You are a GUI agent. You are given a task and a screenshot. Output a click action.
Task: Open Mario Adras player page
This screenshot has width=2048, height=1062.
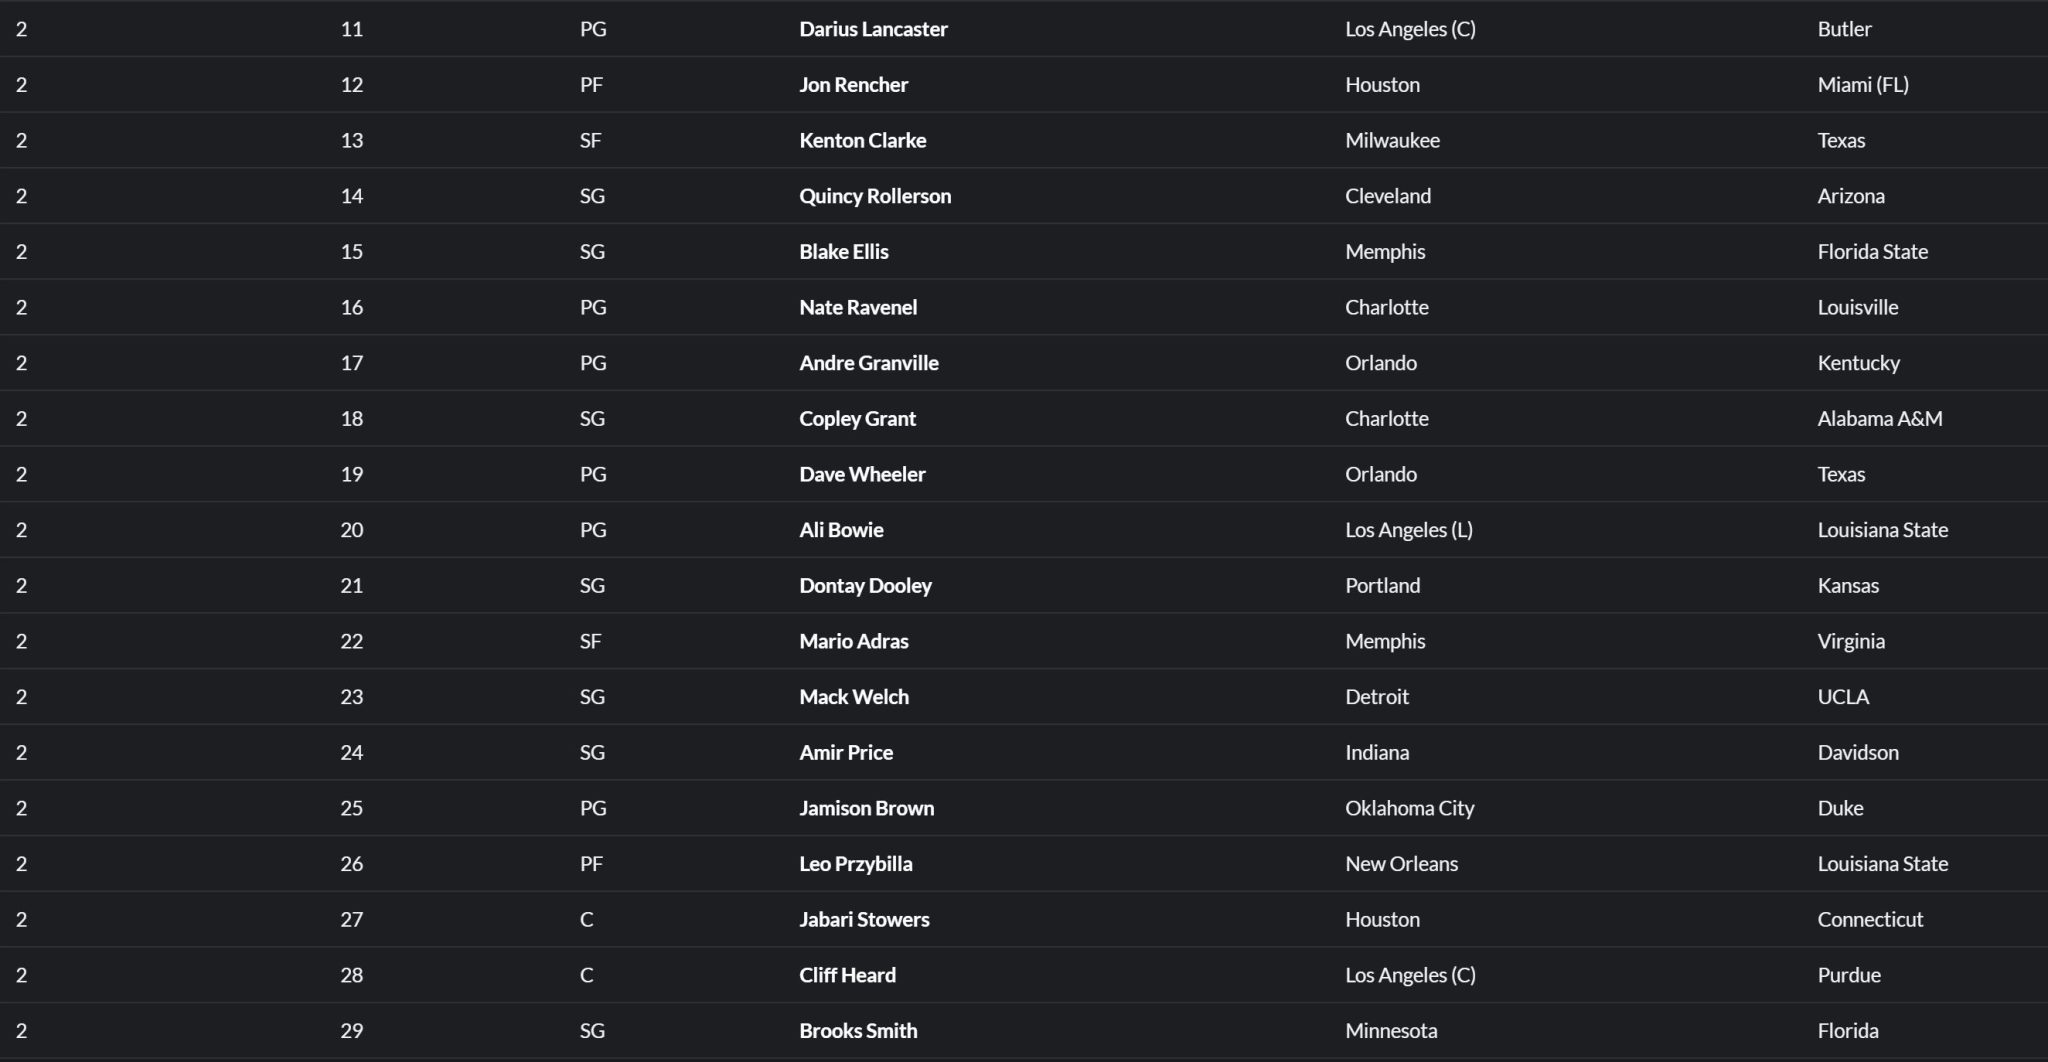point(853,642)
